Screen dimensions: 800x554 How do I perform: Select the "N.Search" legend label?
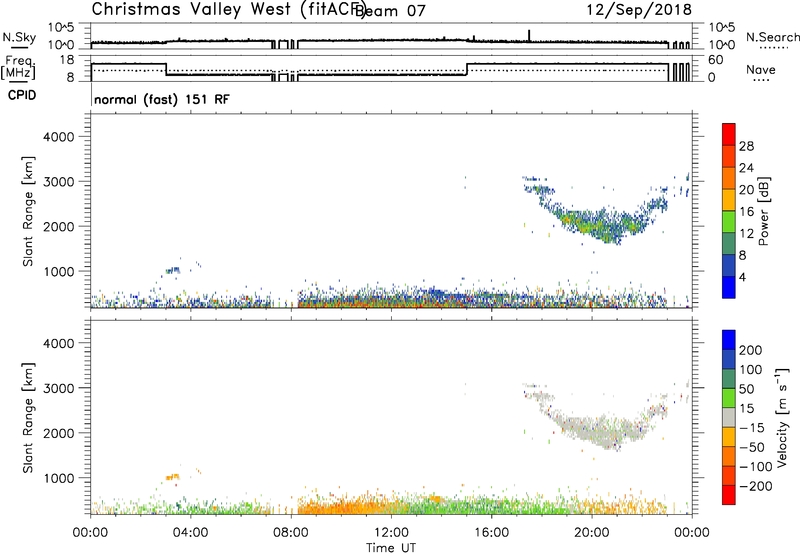pos(772,37)
